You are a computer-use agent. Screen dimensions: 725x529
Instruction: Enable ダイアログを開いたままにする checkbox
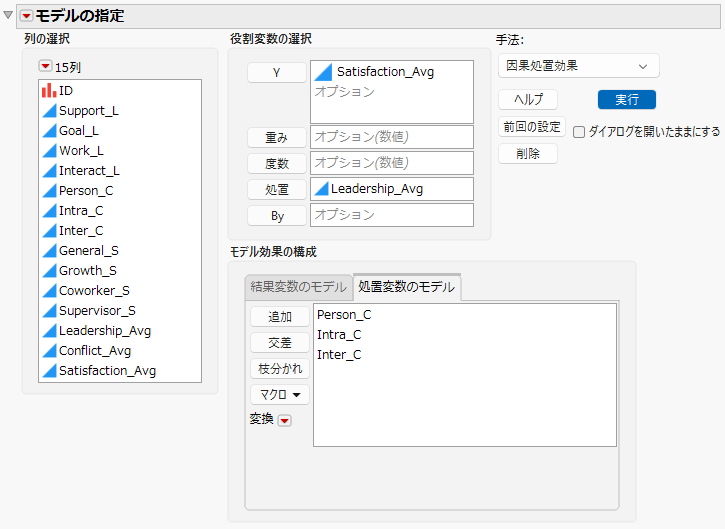[578, 132]
